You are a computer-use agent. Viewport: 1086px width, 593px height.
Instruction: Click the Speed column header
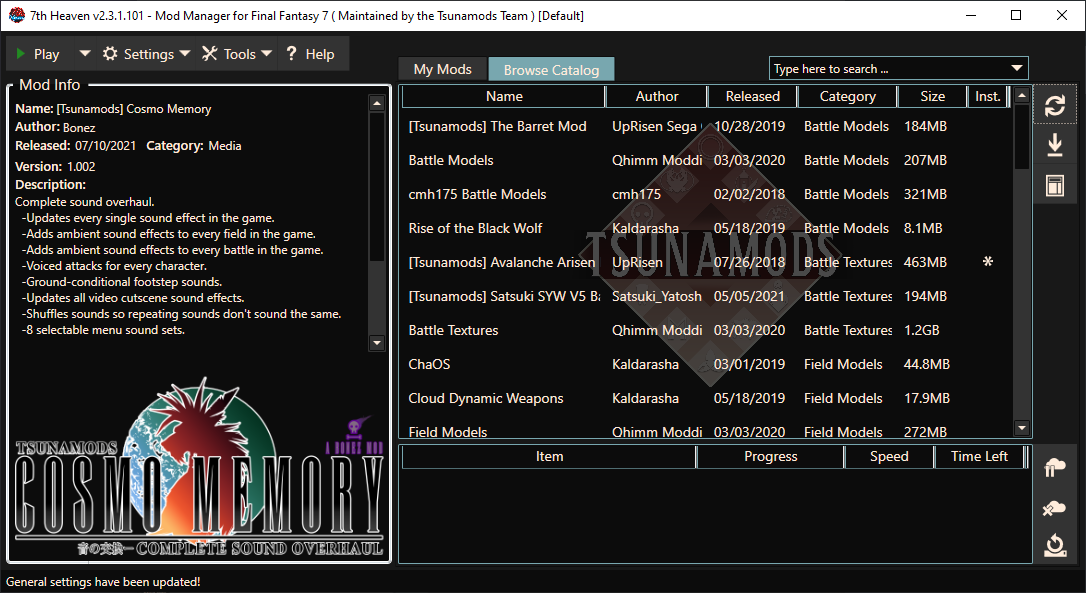point(889,457)
